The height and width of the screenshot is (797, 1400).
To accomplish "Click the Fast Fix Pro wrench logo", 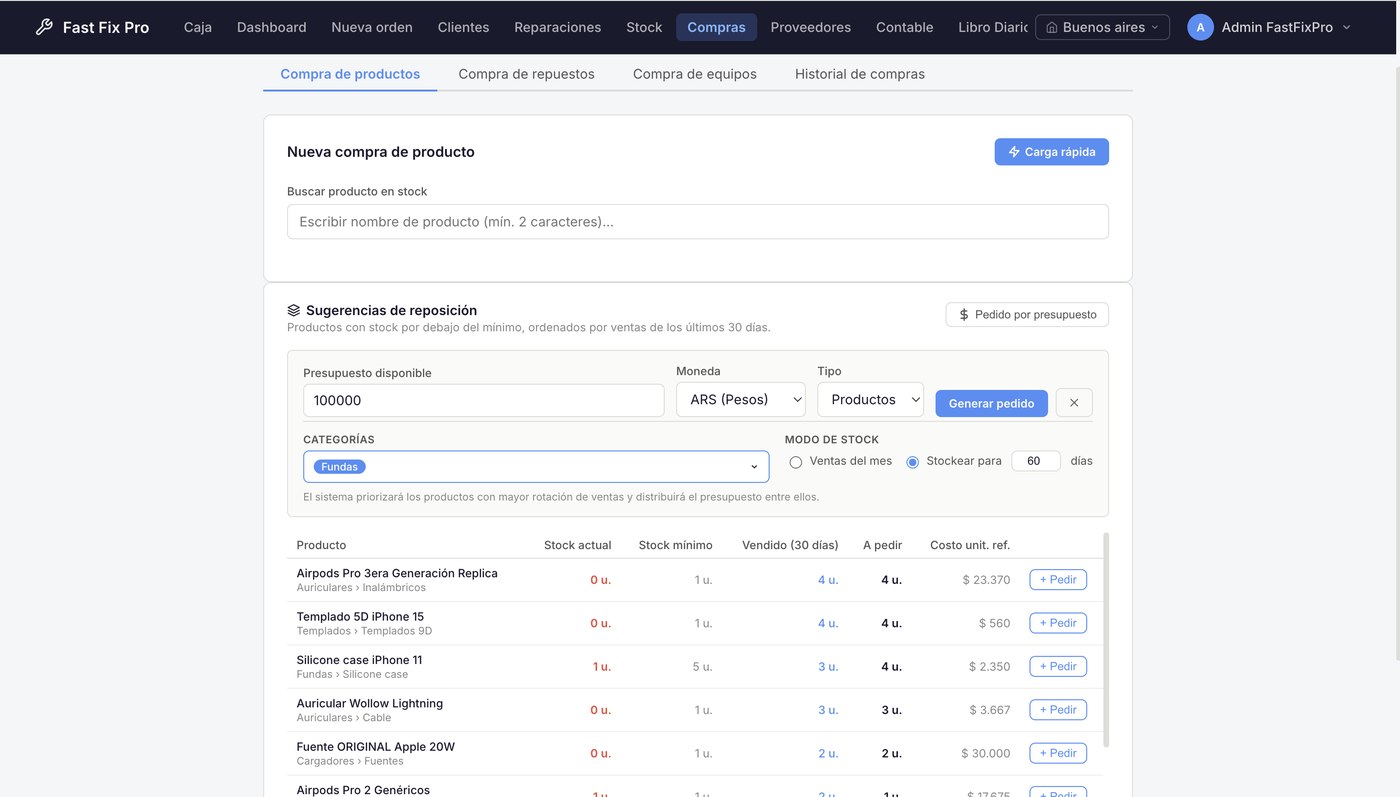I will click(44, 27).
